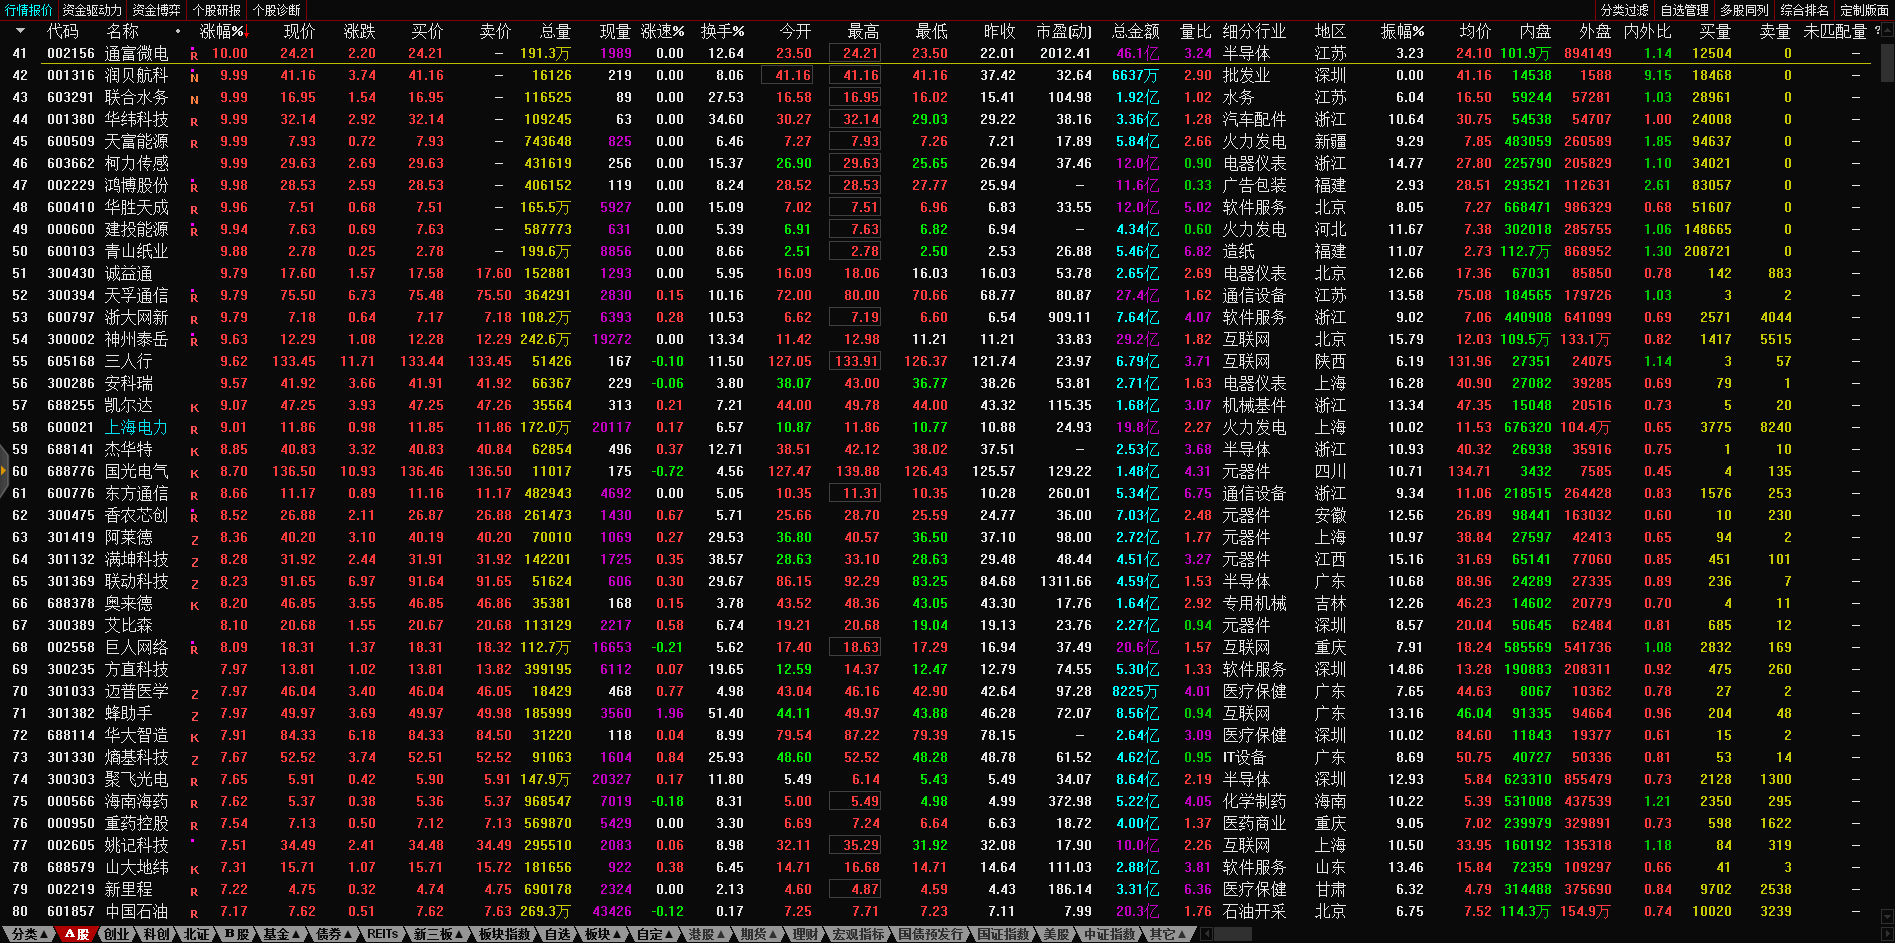Sort list by 总金额 column
Screen dimensions: 1895x943
[1135, 31]
